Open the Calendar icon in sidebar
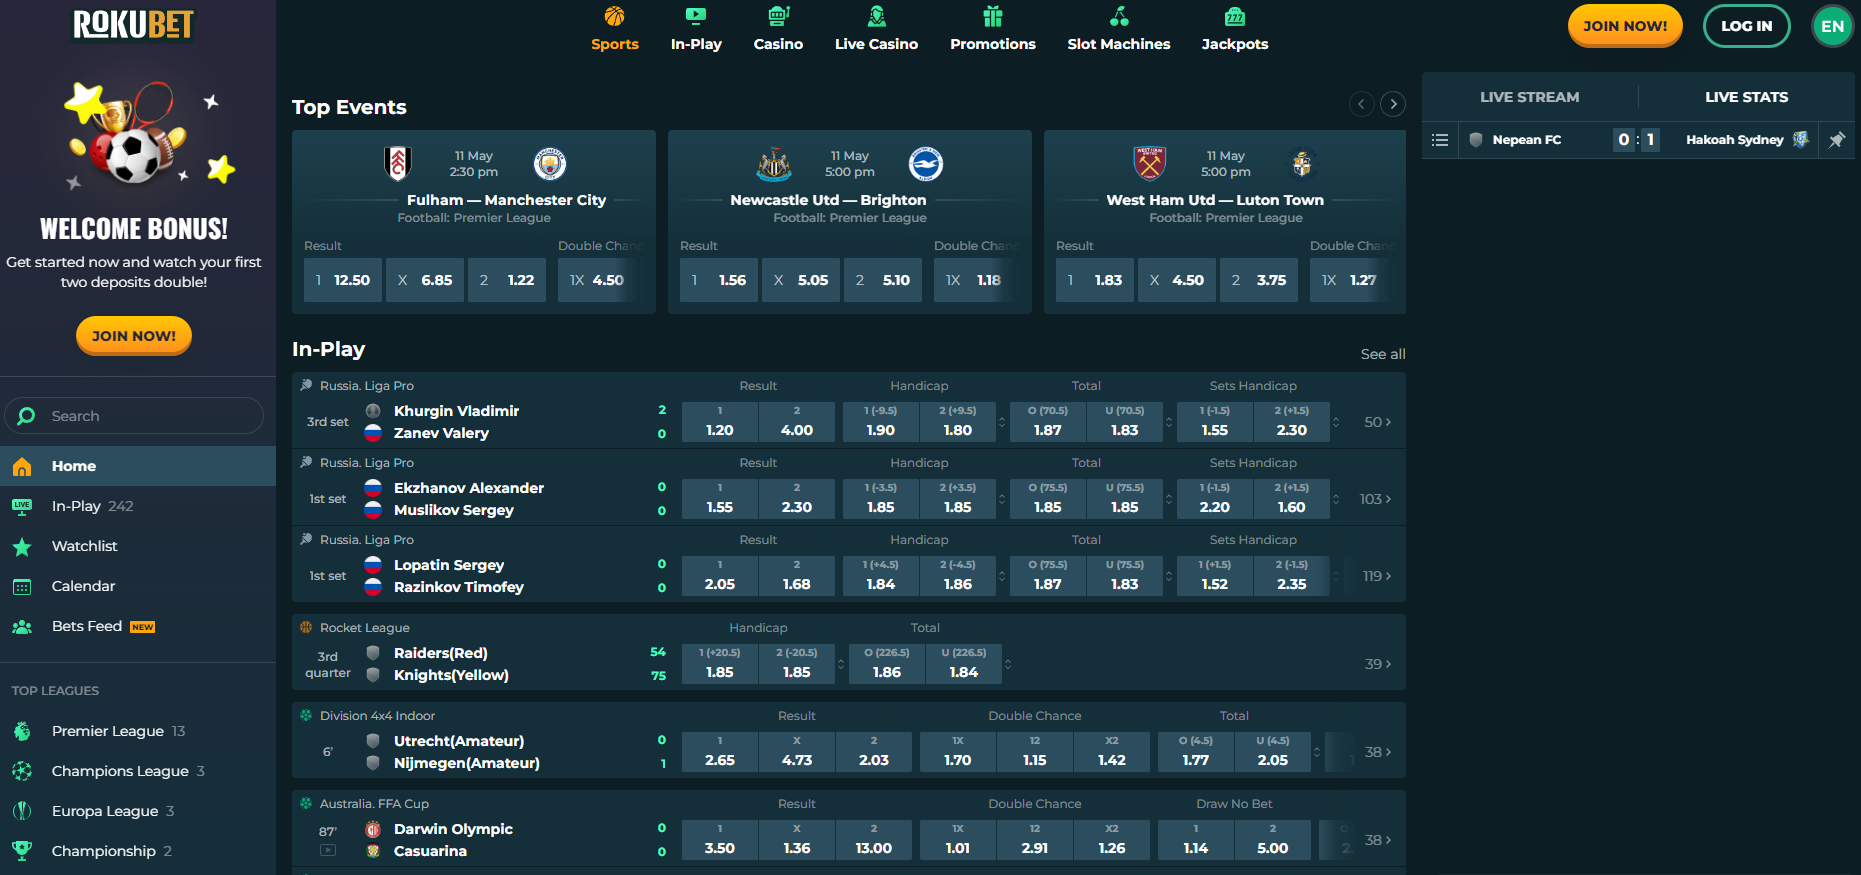 pyautogui.click(x=22, y=586)
